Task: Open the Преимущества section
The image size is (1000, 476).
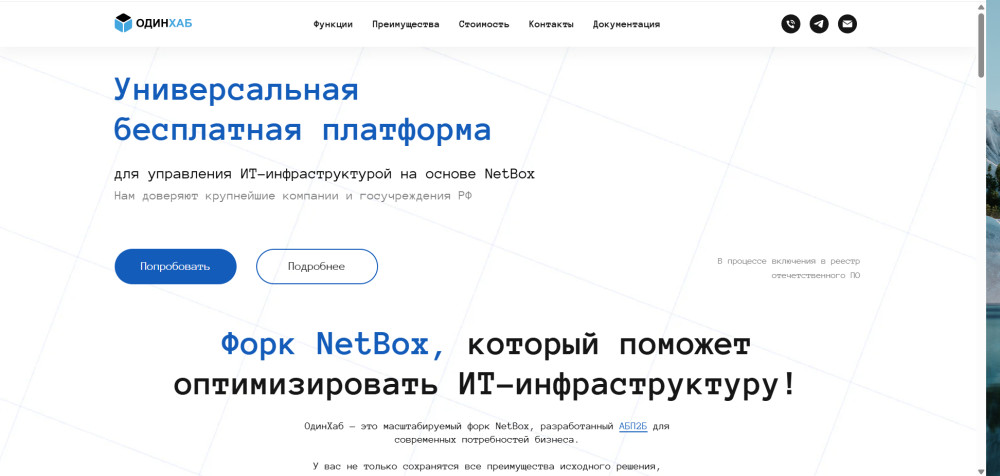Action: 406,25
